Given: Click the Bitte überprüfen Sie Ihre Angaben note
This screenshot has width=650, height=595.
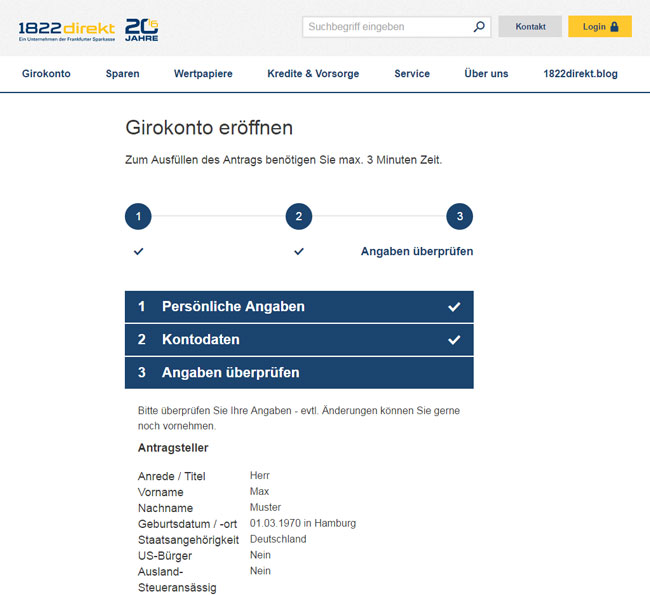Looking at the screenshot, I should click(x=299, y=418).
